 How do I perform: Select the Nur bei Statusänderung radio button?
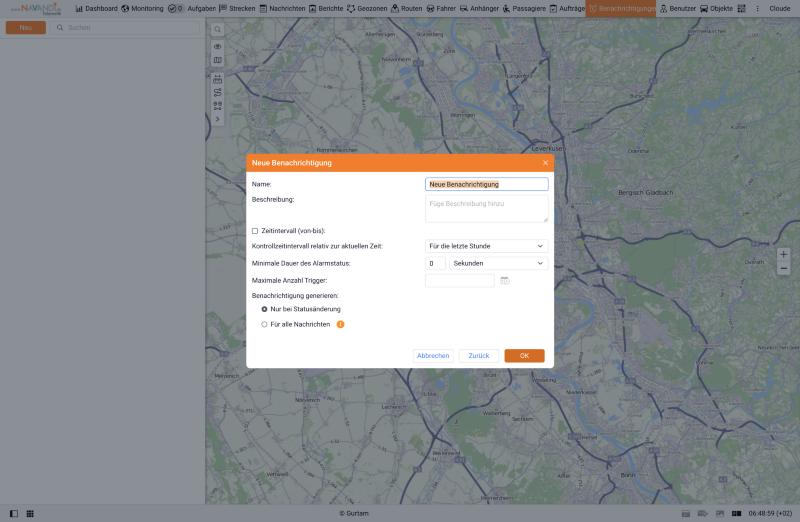(x=264, y=309)
